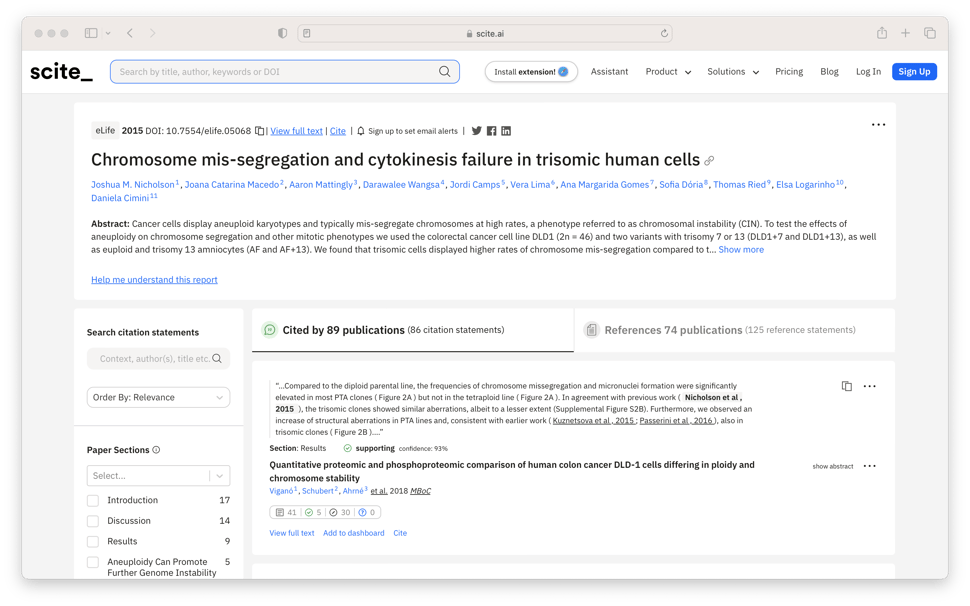Image resolution: width=970 pixels, height=606 pixels.
Task: Share the paper on Twitter
Action: tap(477, 131)
